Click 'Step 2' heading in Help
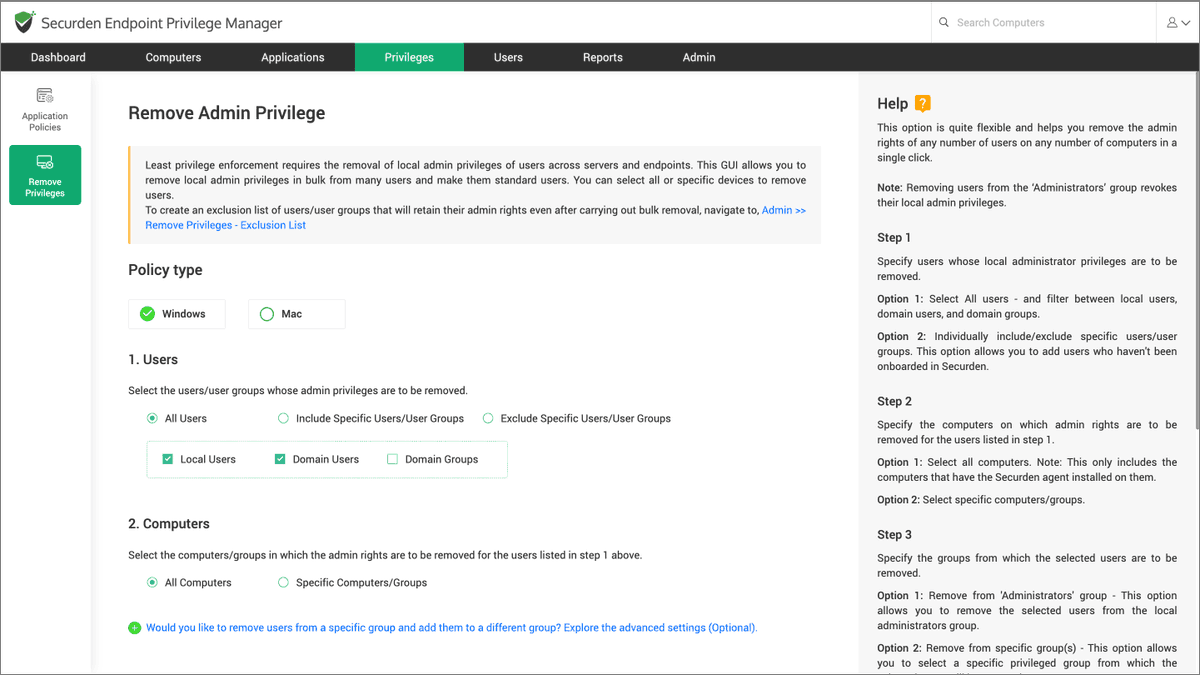This screenshot has width=1200, height=675. 894,401
